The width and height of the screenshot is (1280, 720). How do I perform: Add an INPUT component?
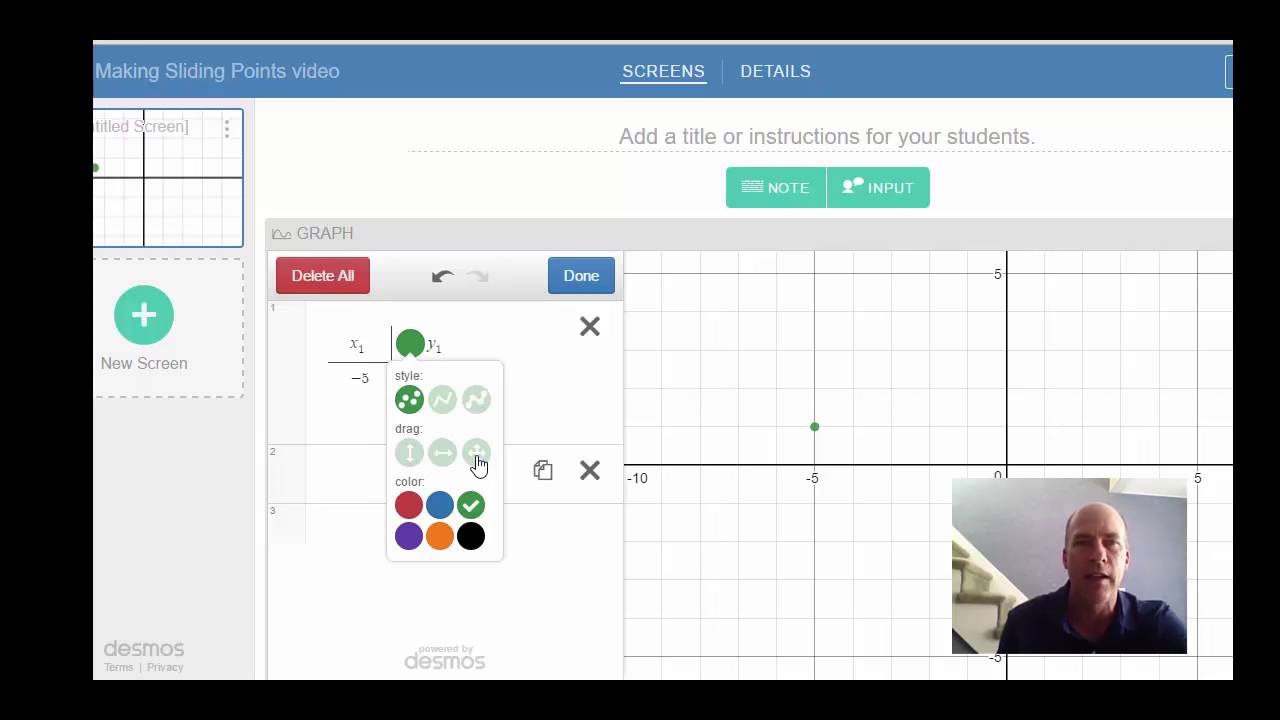point(878,188)
